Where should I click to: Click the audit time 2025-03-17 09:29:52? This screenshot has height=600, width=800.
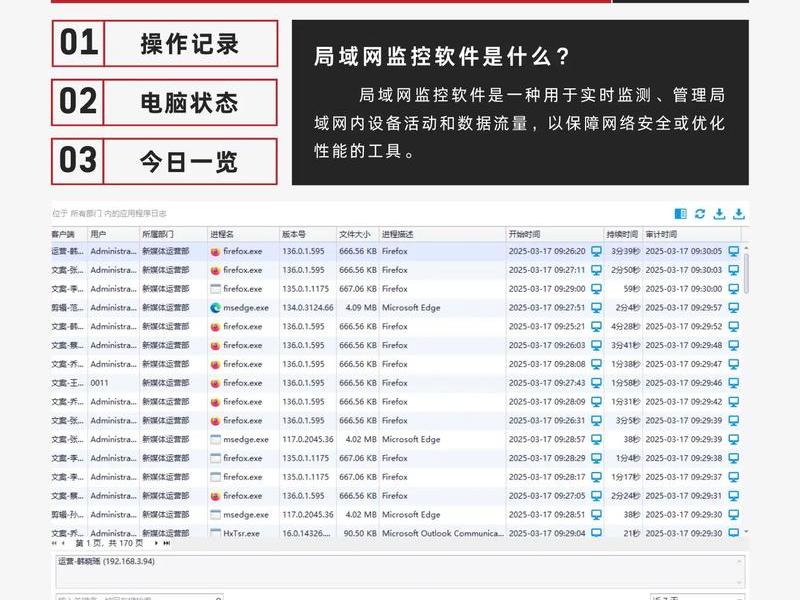[684, 327]
